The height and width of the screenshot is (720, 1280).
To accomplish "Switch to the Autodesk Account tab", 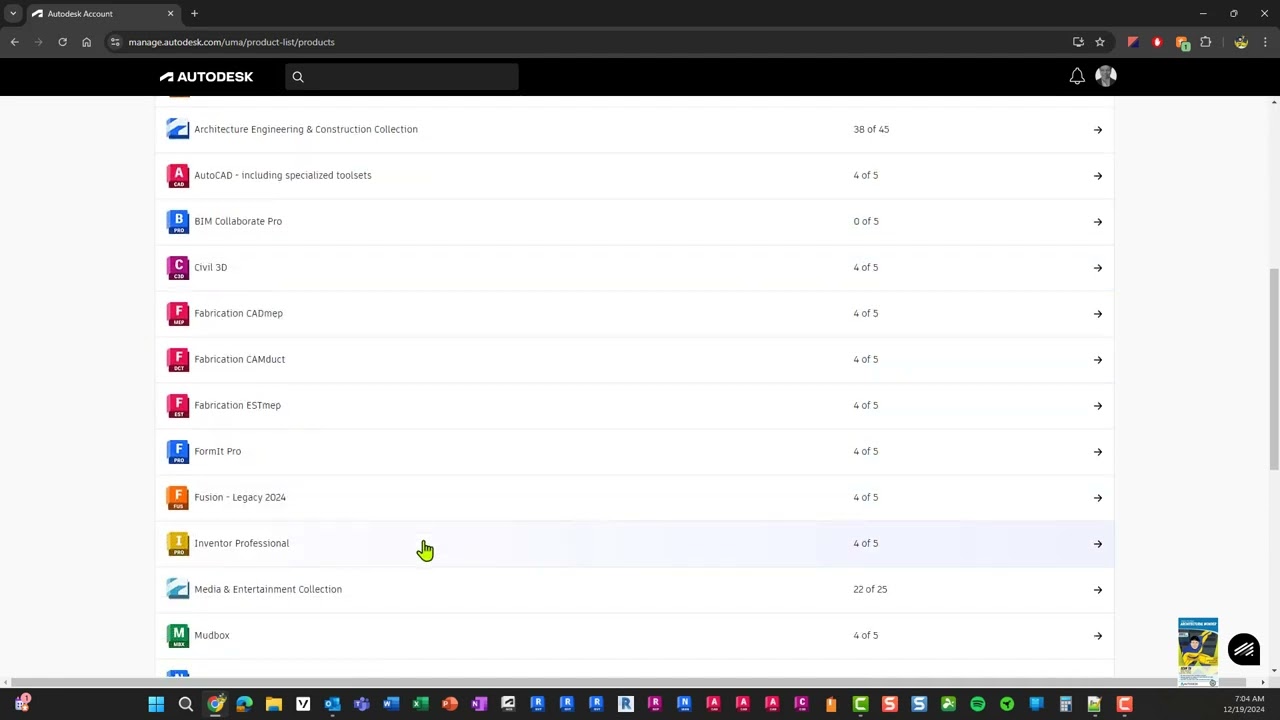I will [103, 13].
